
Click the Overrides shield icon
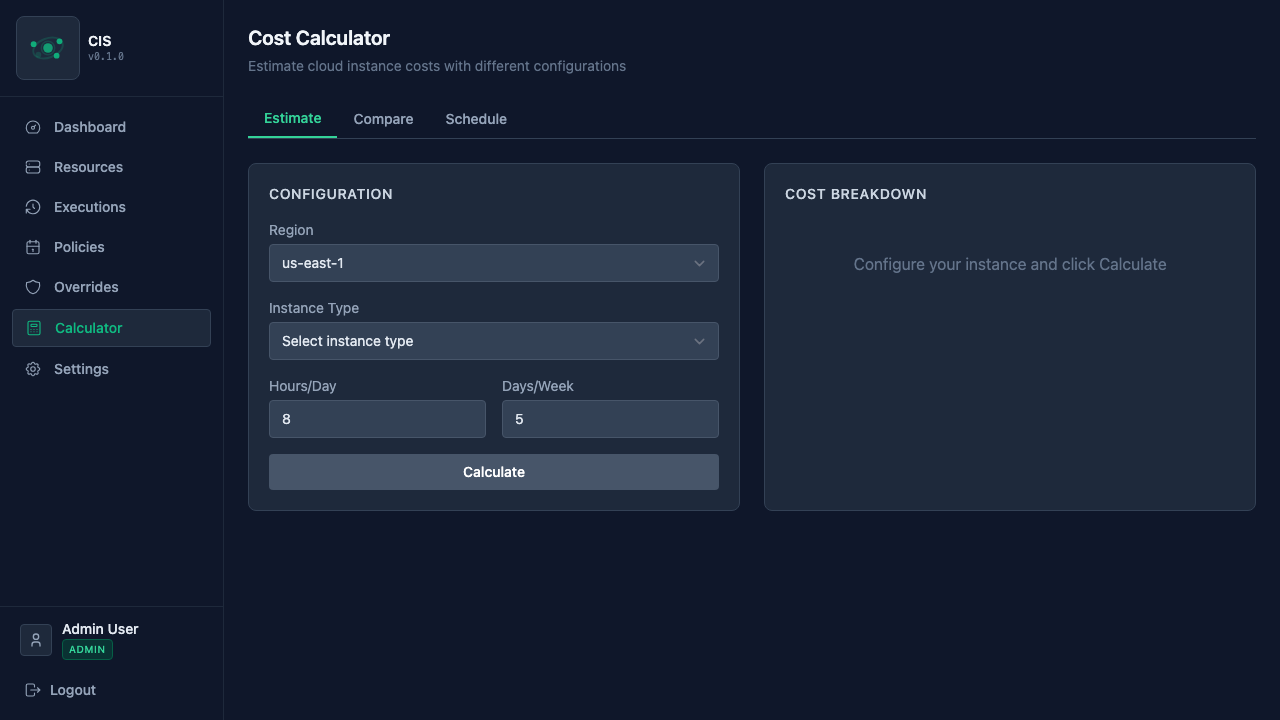pyautogui.click(x=33, y=287)
